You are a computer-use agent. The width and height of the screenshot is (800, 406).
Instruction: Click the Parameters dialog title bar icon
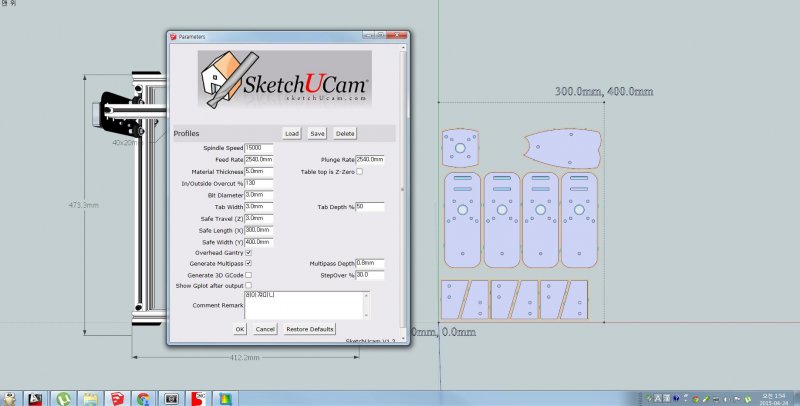coord(173,36)
